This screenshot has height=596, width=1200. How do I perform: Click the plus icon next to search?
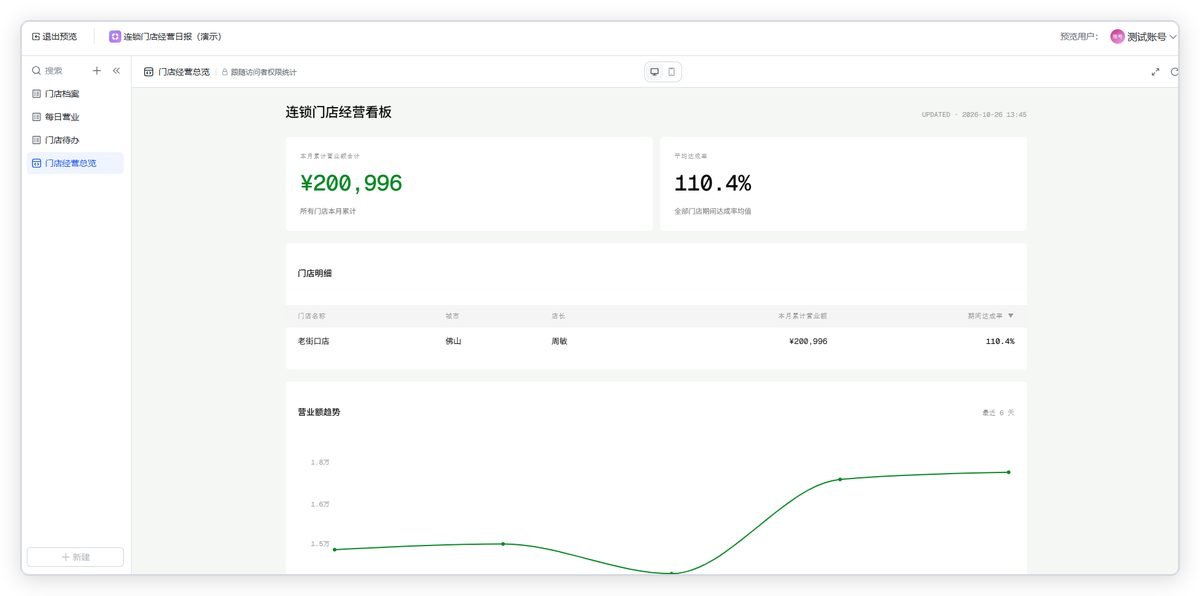(97, 71)
